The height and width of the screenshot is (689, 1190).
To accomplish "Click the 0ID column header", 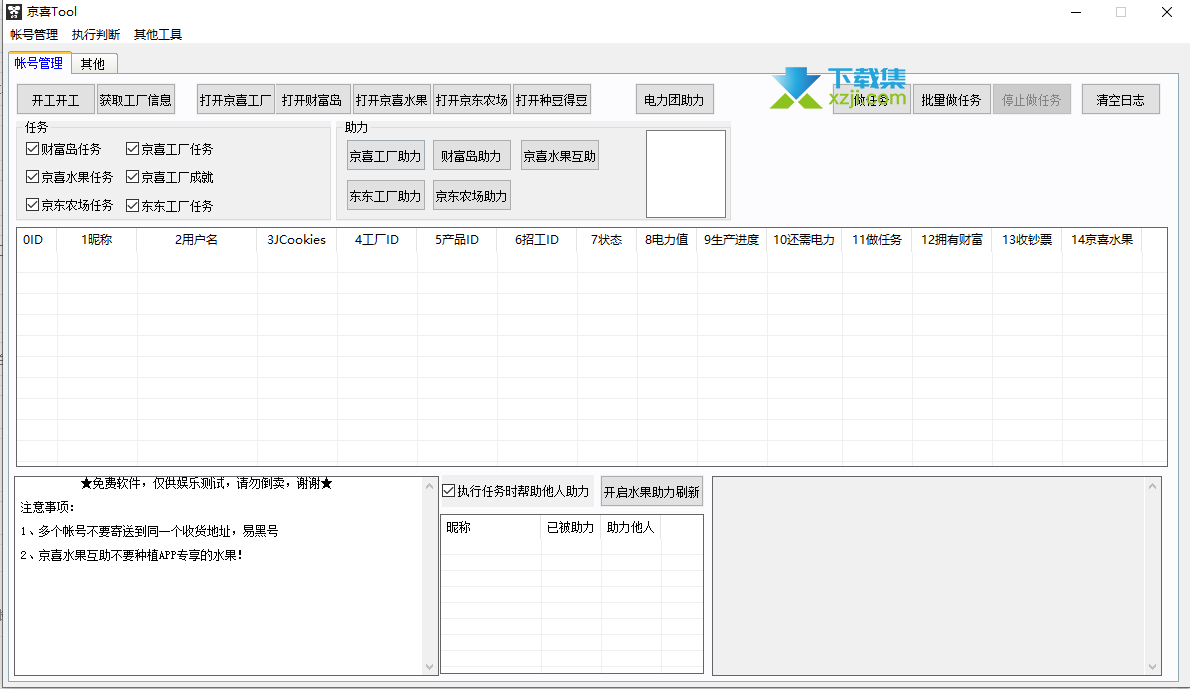I will pyautogui.click(x=37, y=240).
